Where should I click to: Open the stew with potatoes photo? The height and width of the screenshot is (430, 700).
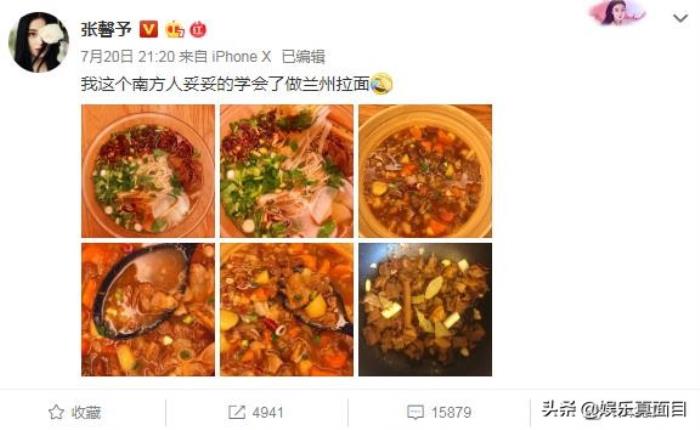tap(287, 309)
